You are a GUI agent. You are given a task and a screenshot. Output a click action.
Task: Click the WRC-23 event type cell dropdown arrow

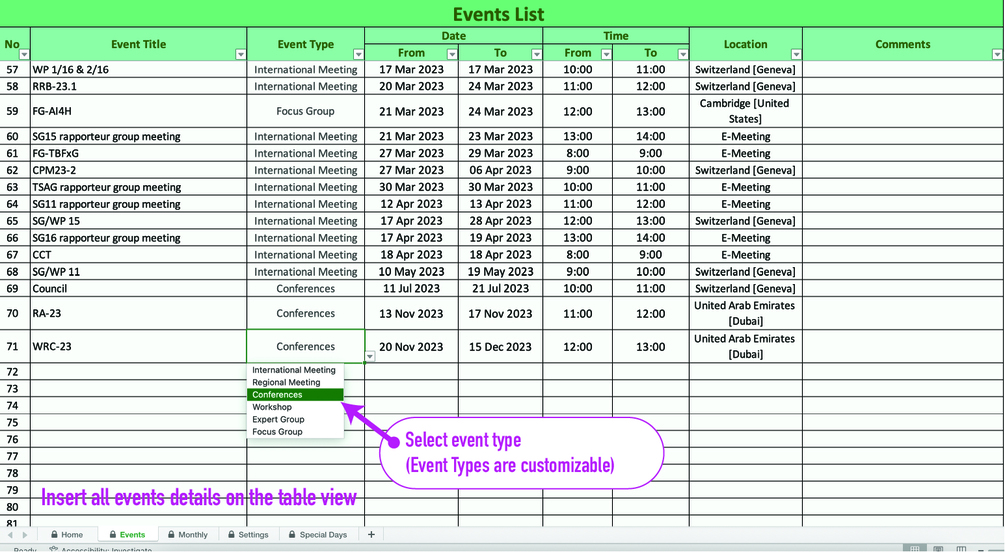tap(370, 356)
